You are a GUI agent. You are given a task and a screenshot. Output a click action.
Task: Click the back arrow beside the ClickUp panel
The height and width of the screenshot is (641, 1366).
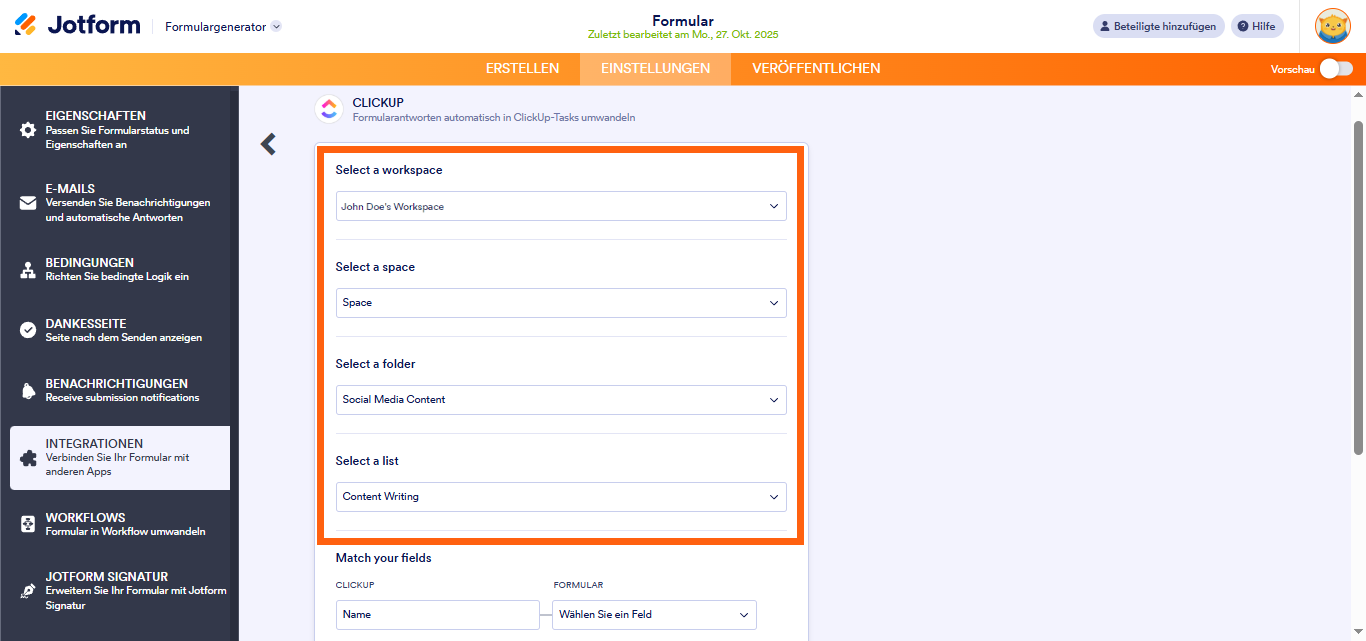click(268, 144)
